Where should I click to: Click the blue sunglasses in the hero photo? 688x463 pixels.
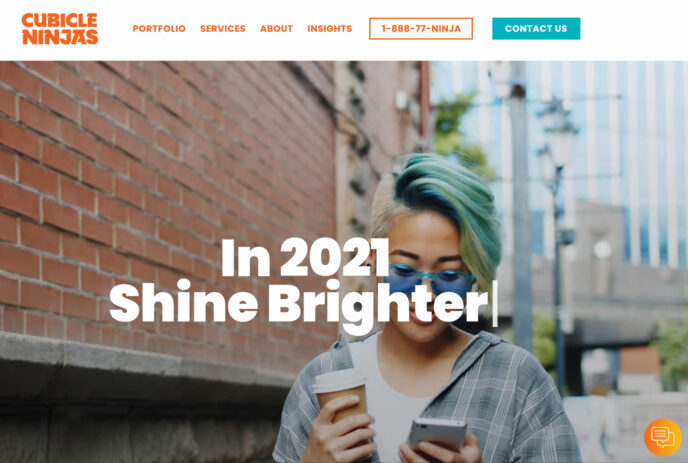[429, 281]
